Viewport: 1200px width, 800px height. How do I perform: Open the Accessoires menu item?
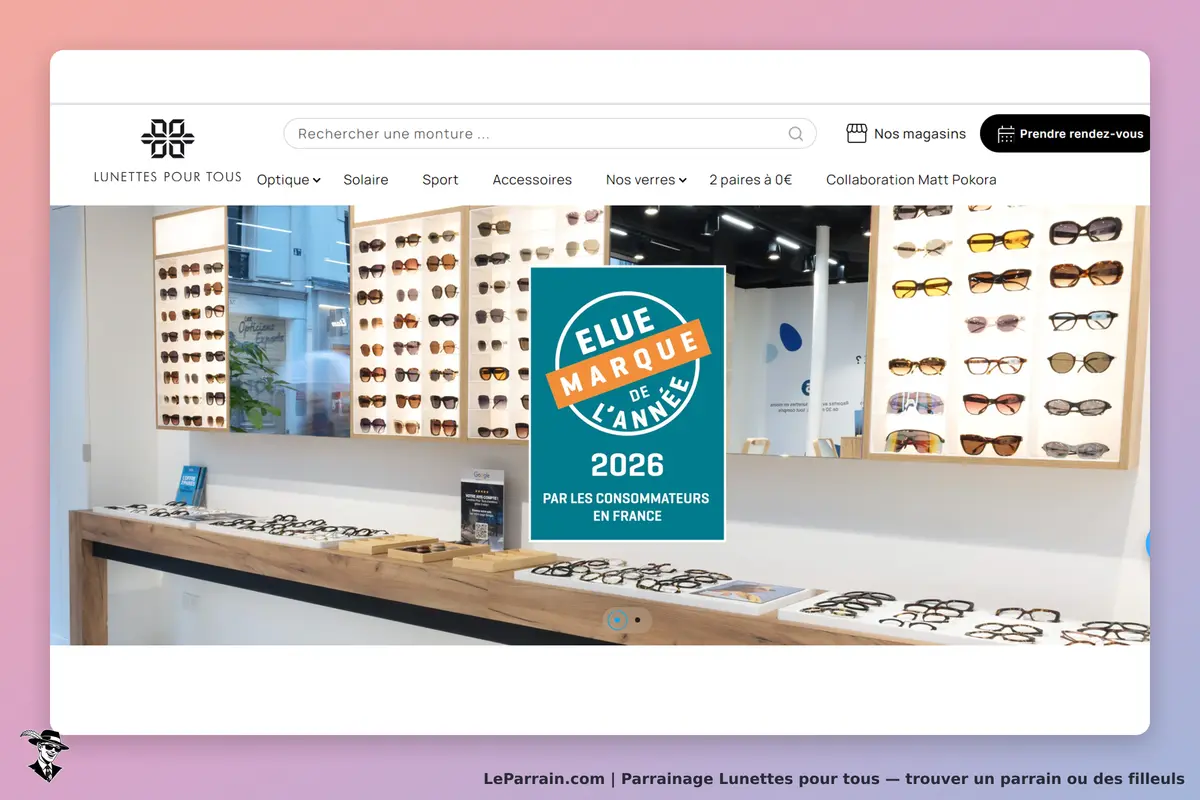(x=532, y=180)
